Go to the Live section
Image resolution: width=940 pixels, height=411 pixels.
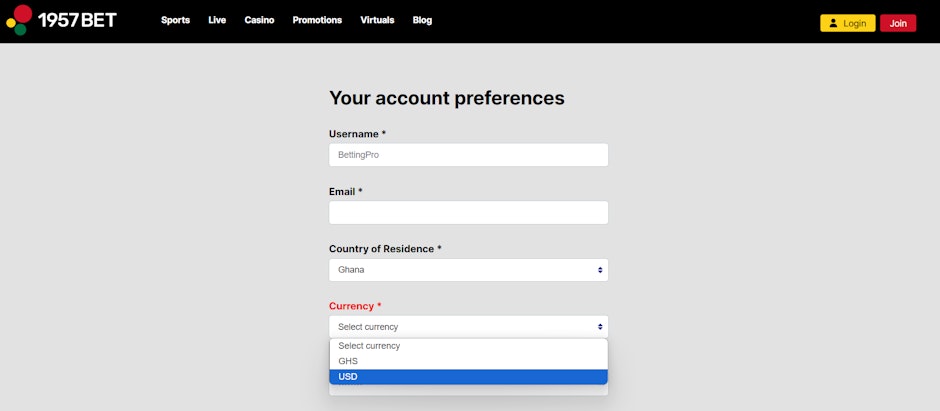pos(217,20)
